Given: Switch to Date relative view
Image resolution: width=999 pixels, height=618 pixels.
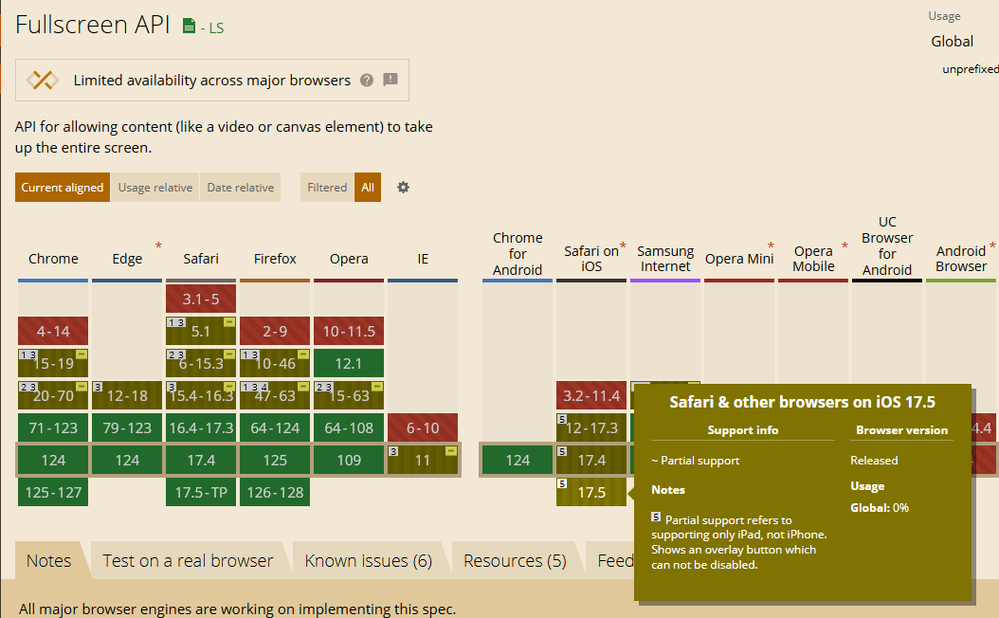Looking at the screenshot, I should [240, 187].
